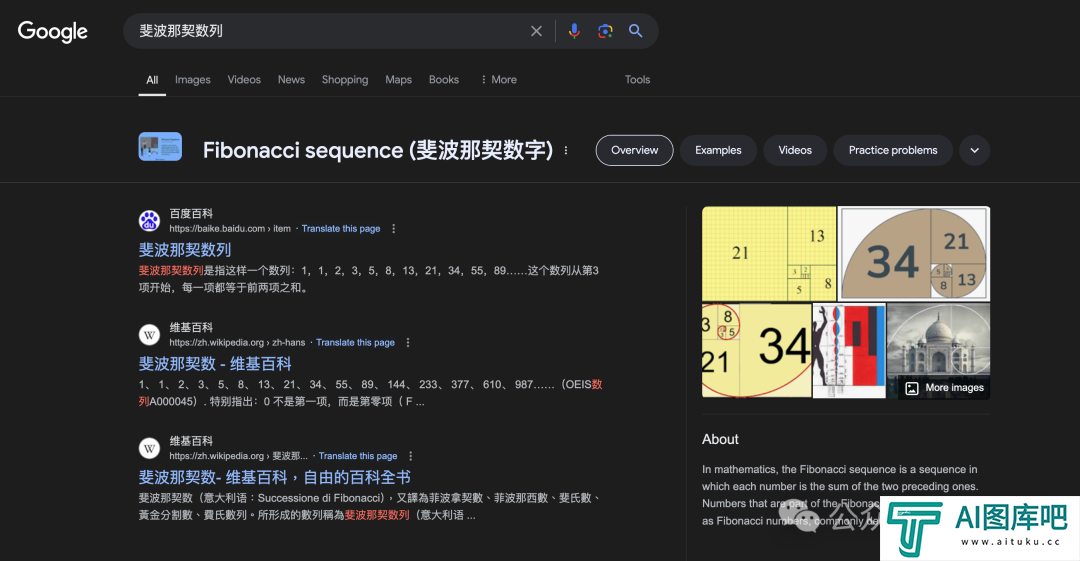
Task: Open the 斐波那契数 - 维基百科 result
Action: 215,363
